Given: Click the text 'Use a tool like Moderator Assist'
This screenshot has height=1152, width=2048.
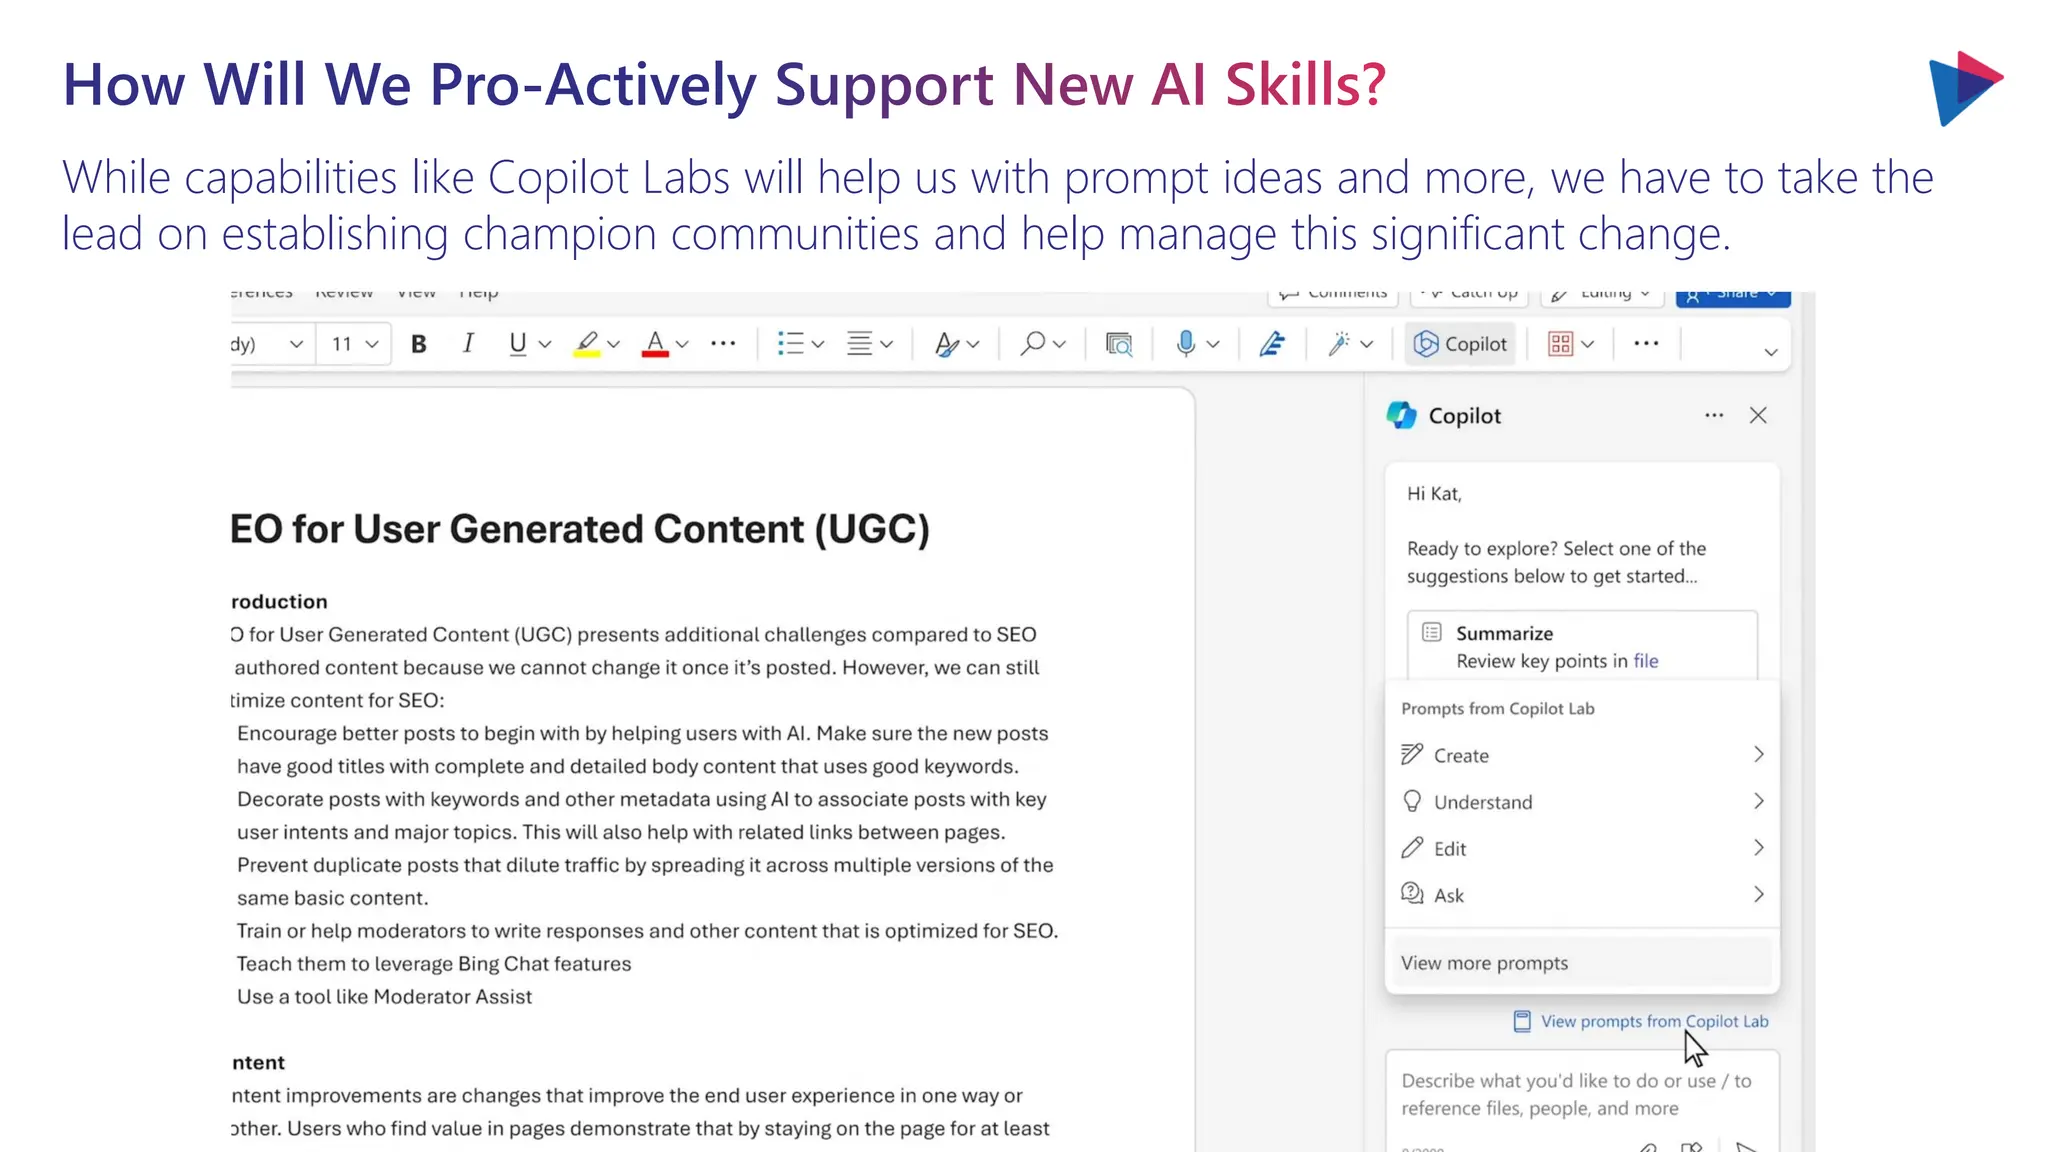Looking at the screenshot, I should point(384,997).
